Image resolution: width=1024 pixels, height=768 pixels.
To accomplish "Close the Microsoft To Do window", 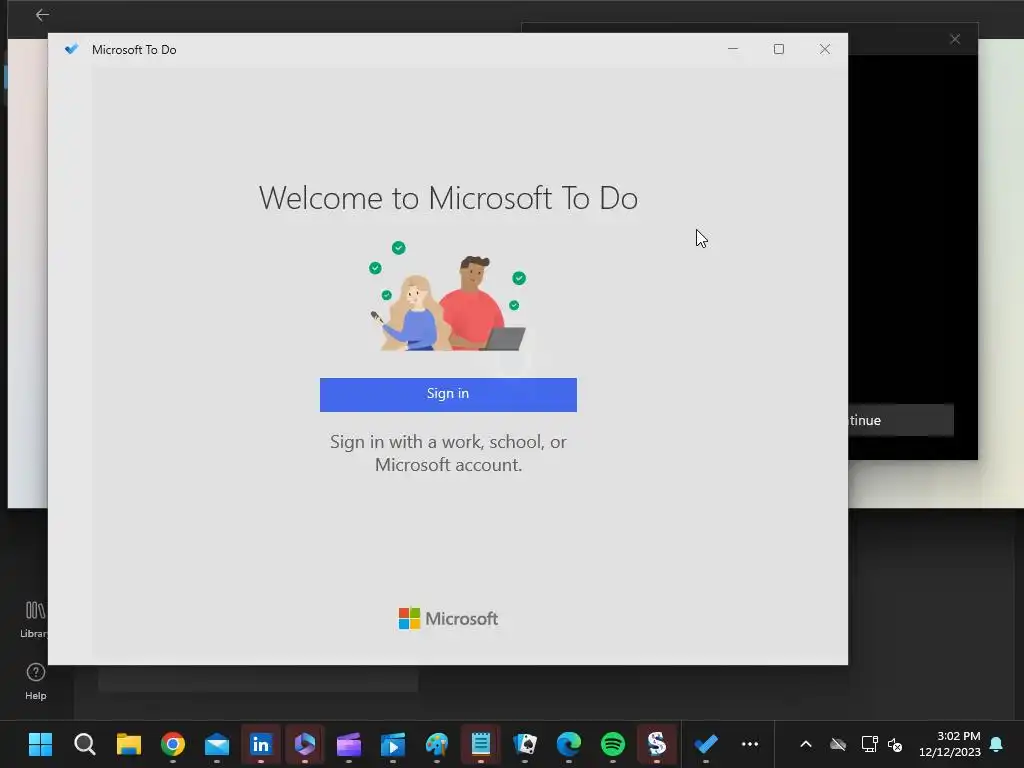I will [825, 49].
